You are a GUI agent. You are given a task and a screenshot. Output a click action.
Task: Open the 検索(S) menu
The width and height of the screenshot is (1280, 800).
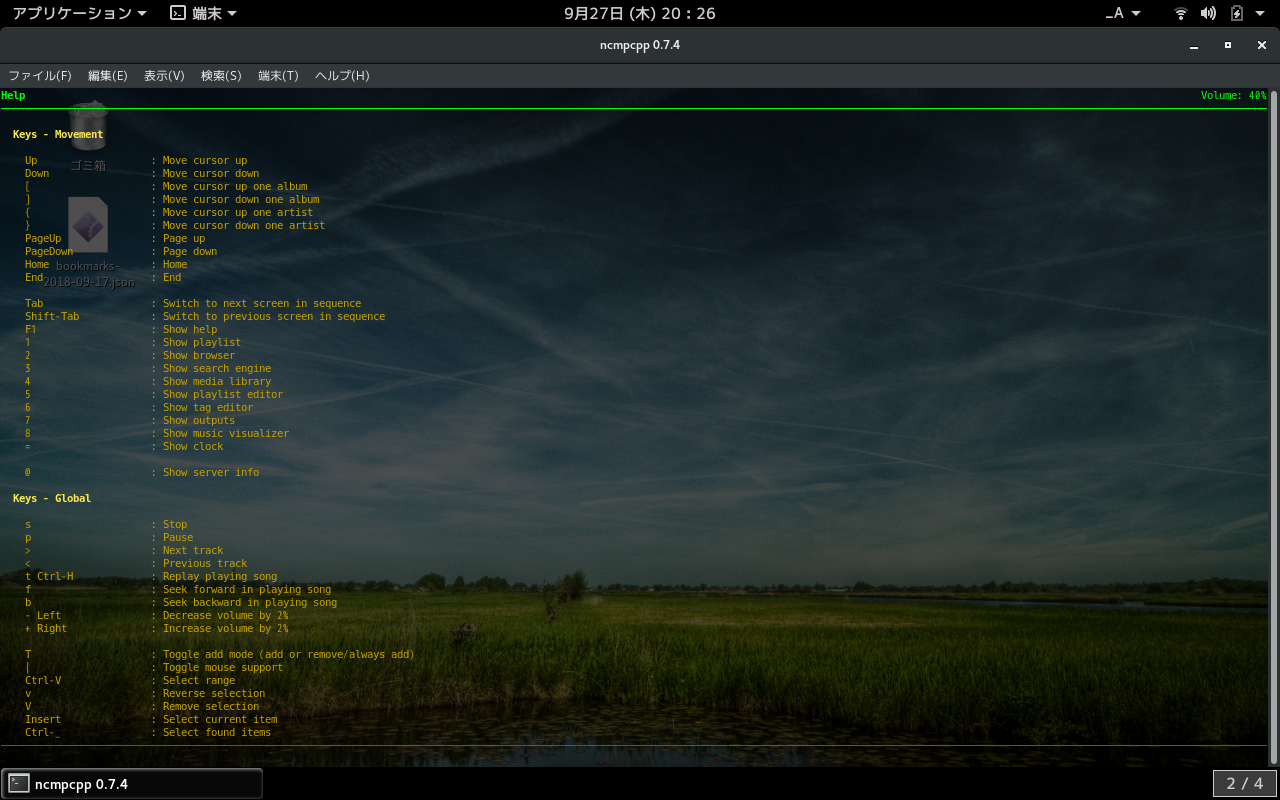[221, 76]
